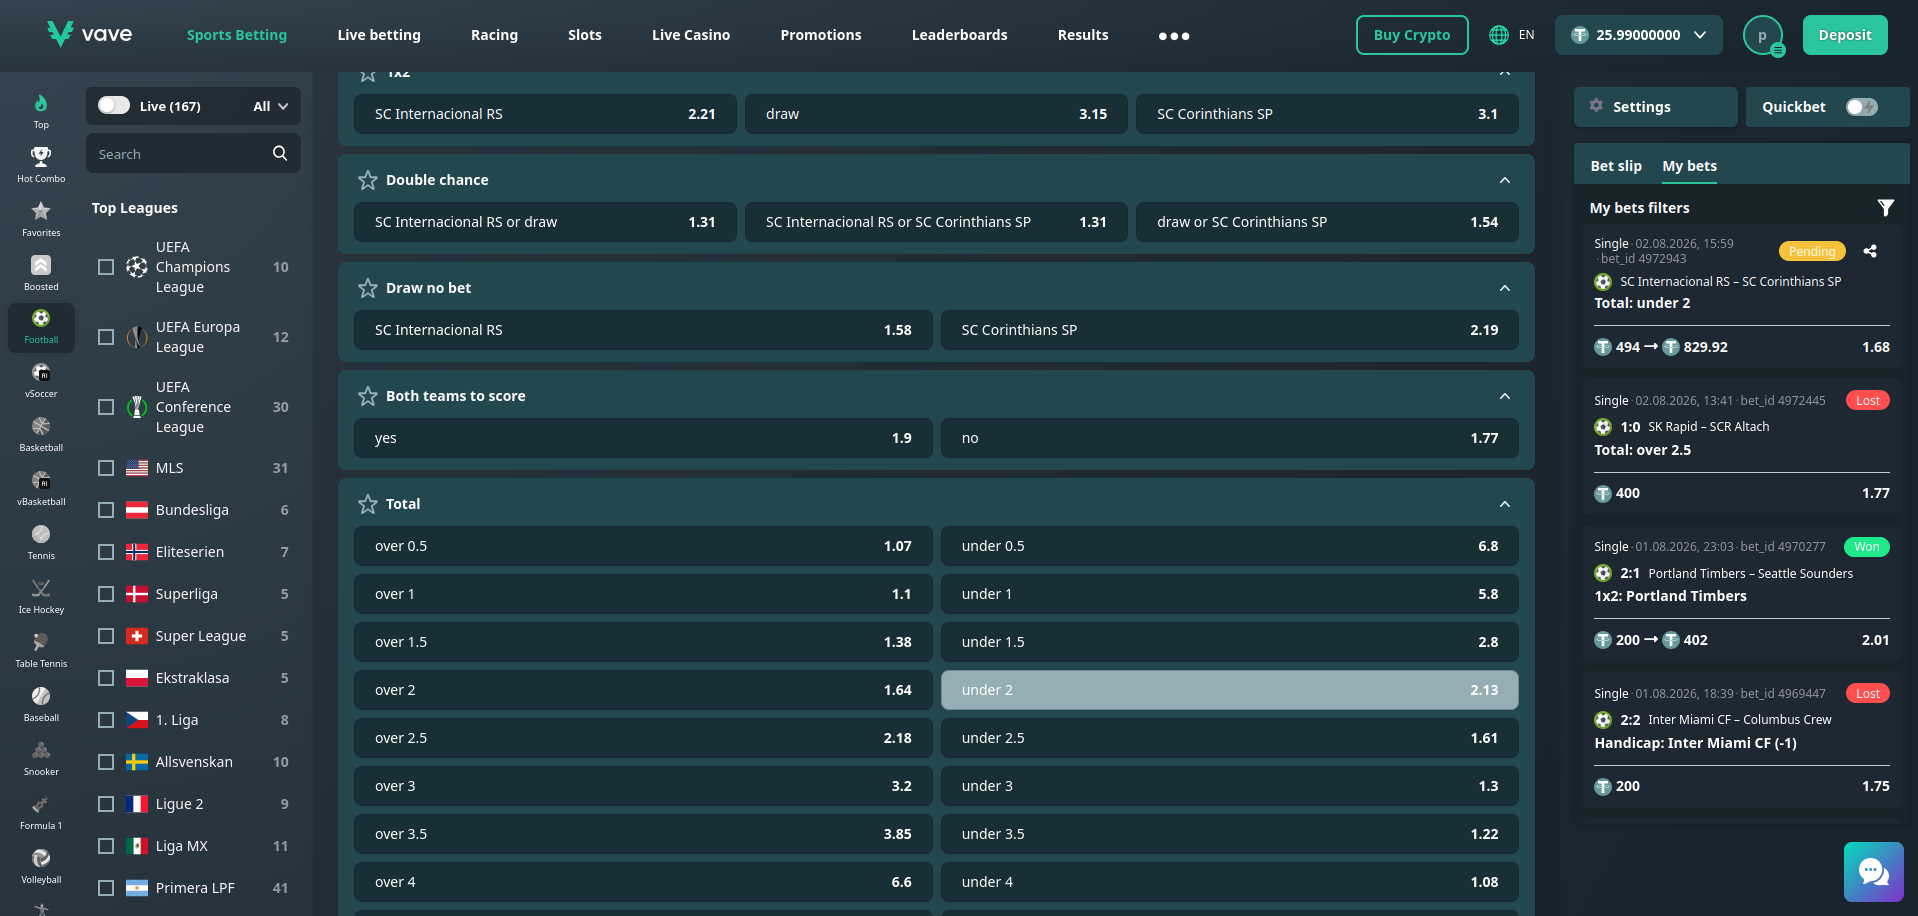The image size is (1918, 916).
Task: Check the UEFA Conference League checkbox
Action: pos(106,407)
